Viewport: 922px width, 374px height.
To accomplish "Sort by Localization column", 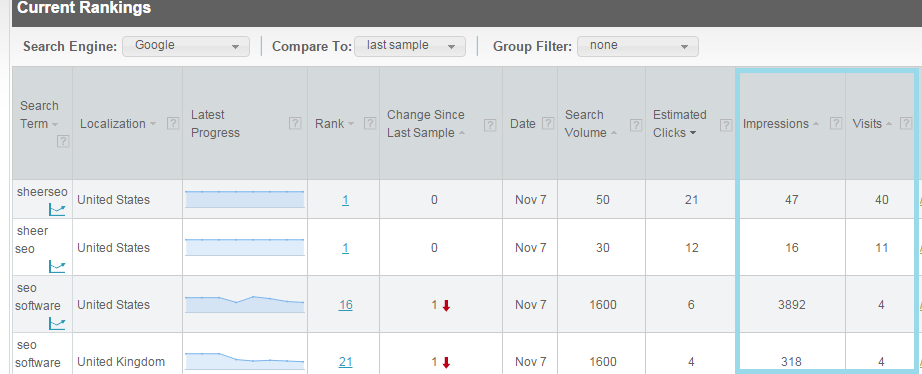I will click(118, 123).
